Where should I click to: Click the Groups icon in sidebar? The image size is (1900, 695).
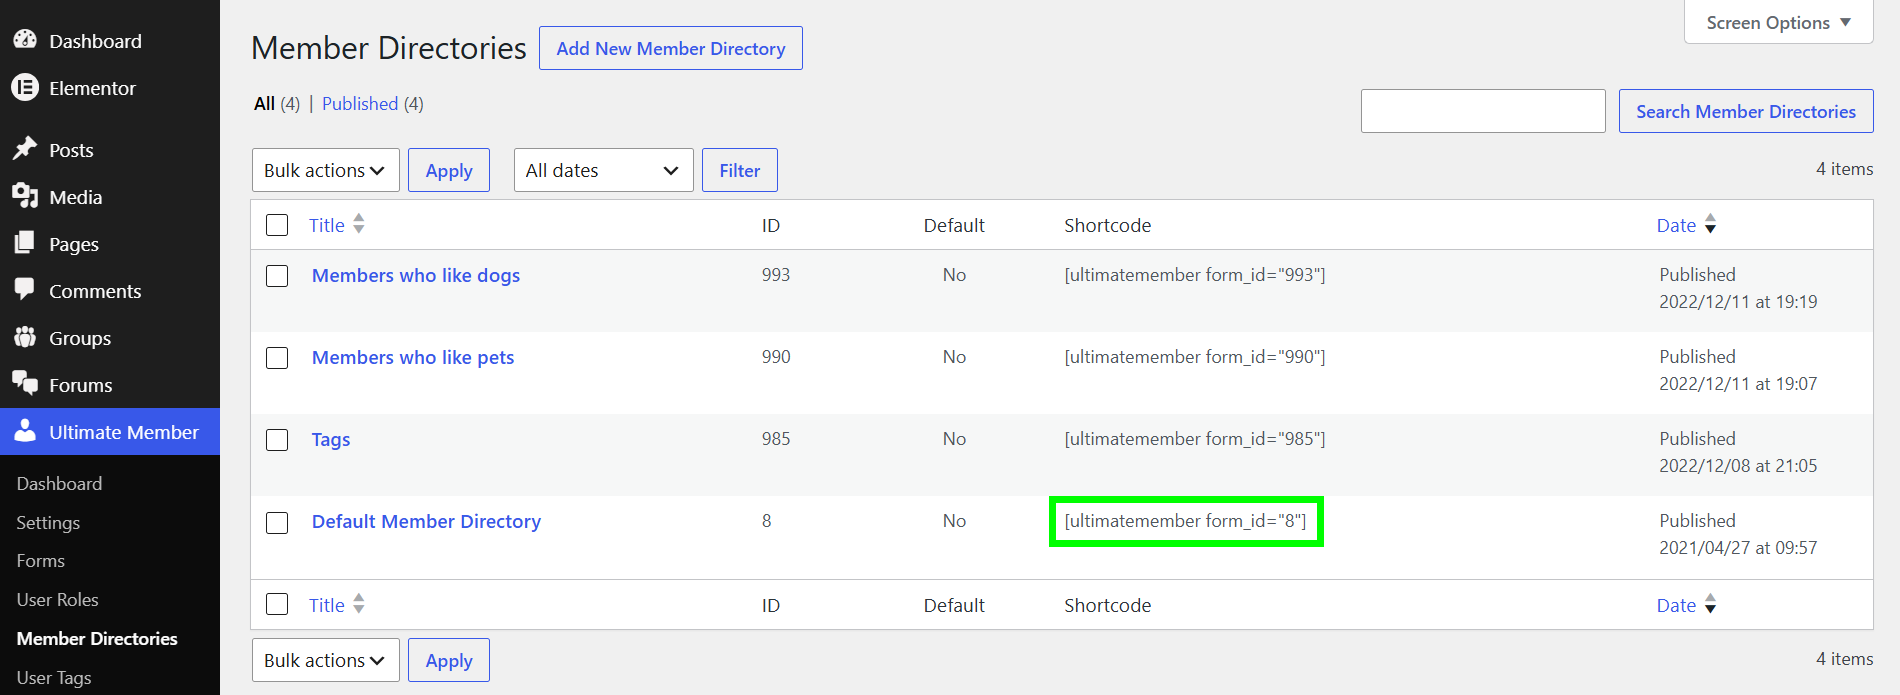[x=25, y=337]
